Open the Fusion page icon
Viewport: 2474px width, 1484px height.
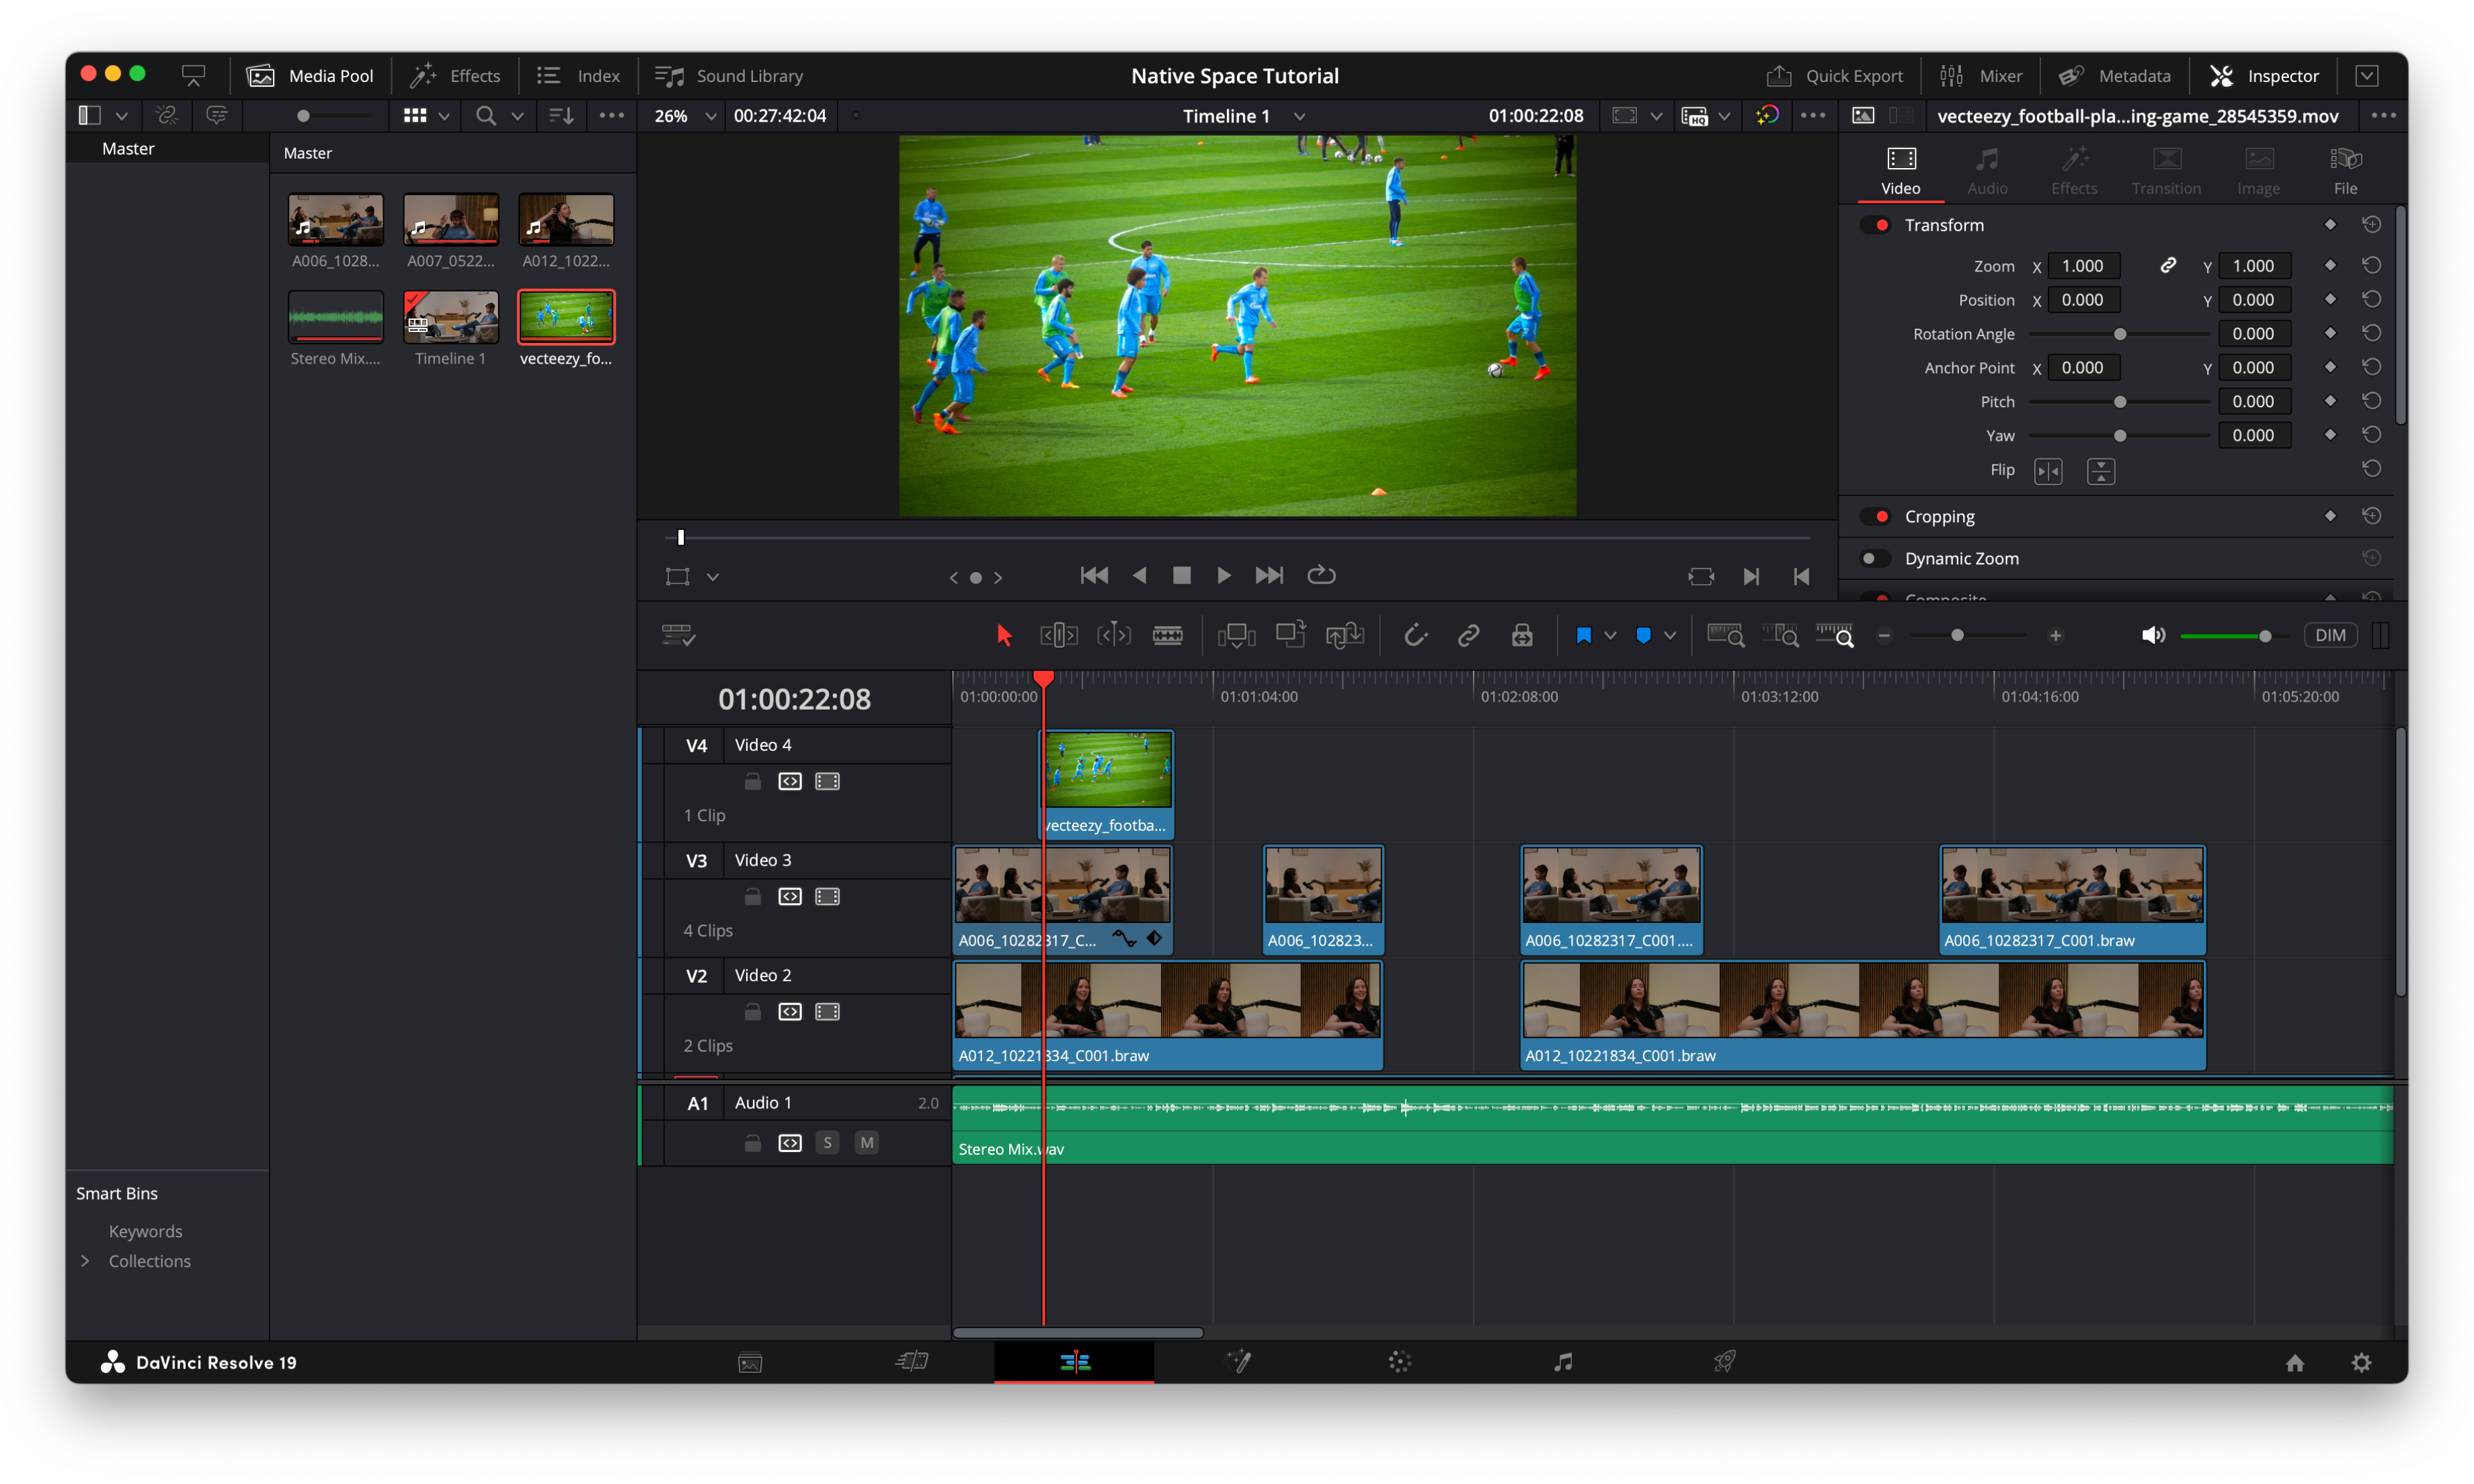click(x=1238, y=1361)
